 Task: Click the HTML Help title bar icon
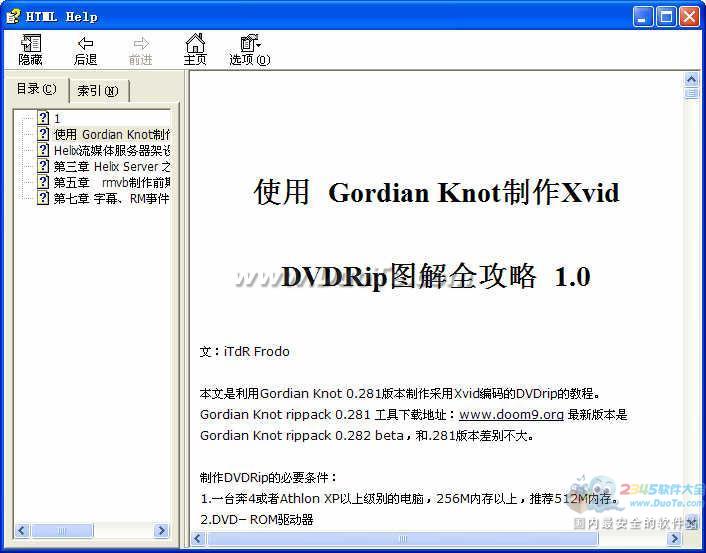coord(13,16)
